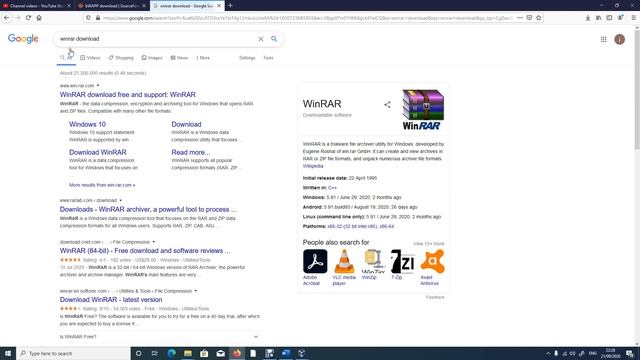
Task: Close the winrar download Google Search tab
Action: (219, 6)
